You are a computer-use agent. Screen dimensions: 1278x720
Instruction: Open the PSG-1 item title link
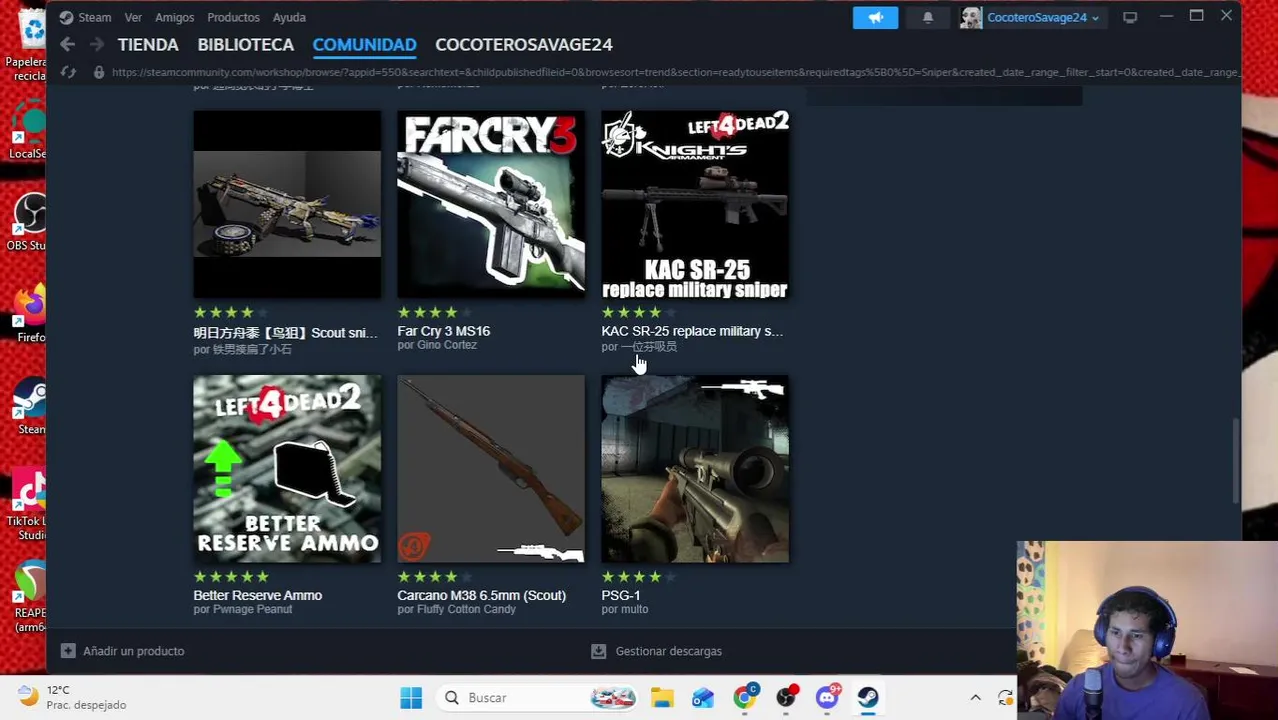click(620, 595)
